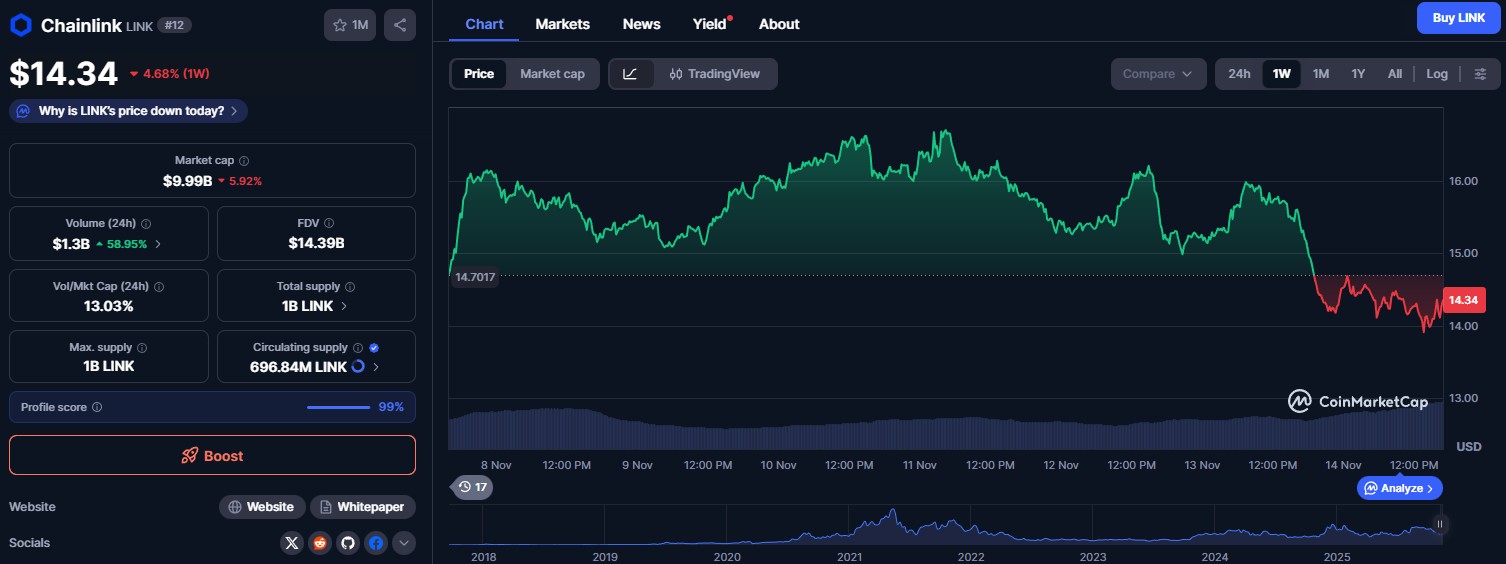Switch to TradingView chart mode
The height and width of the screenshot is (564, 1506).
715,74
